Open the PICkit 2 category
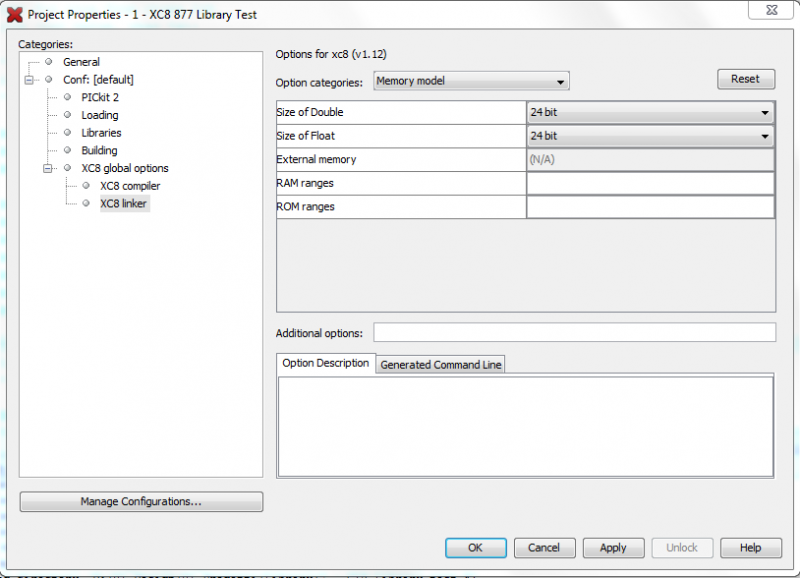The image size is (800, 578). (100, 97)
